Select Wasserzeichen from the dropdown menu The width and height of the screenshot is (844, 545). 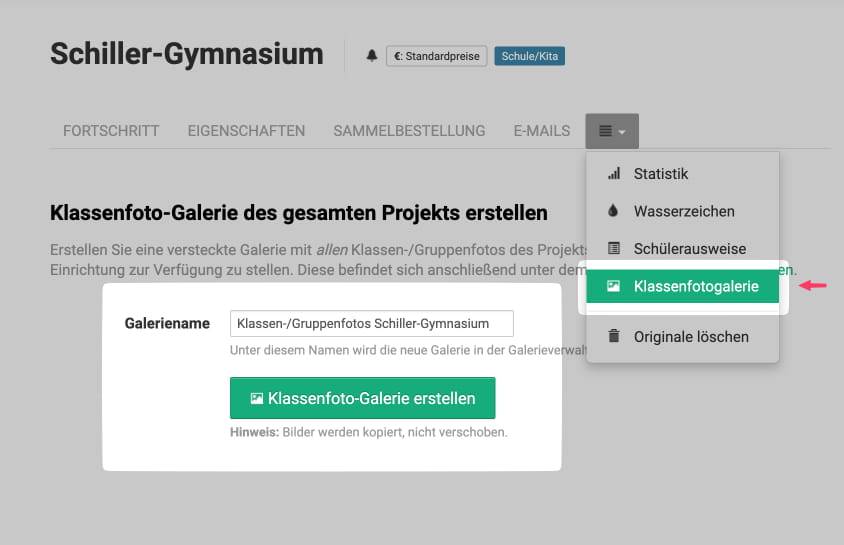pyautogui.click(x=684, y=212)
